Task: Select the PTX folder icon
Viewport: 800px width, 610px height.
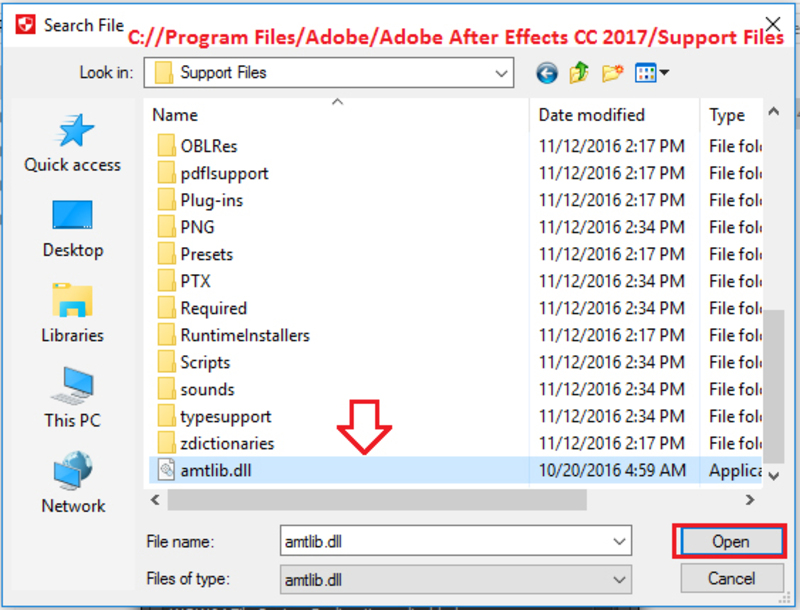Action: pos(166,281)
